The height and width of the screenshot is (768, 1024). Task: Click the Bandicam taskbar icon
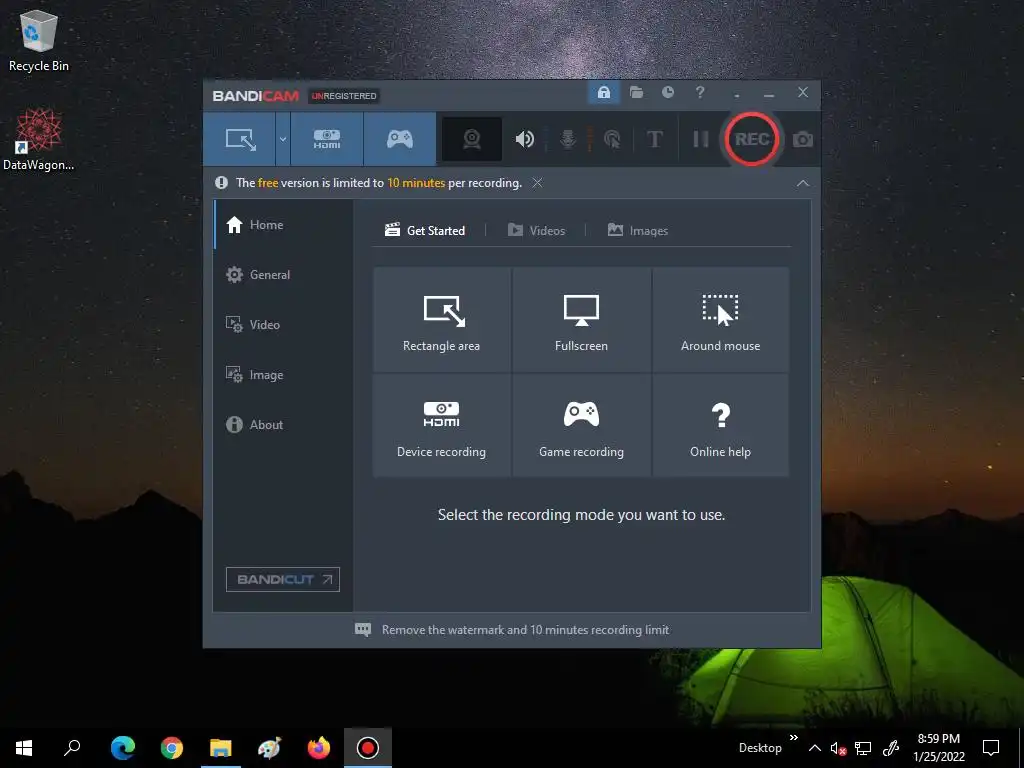368,748
